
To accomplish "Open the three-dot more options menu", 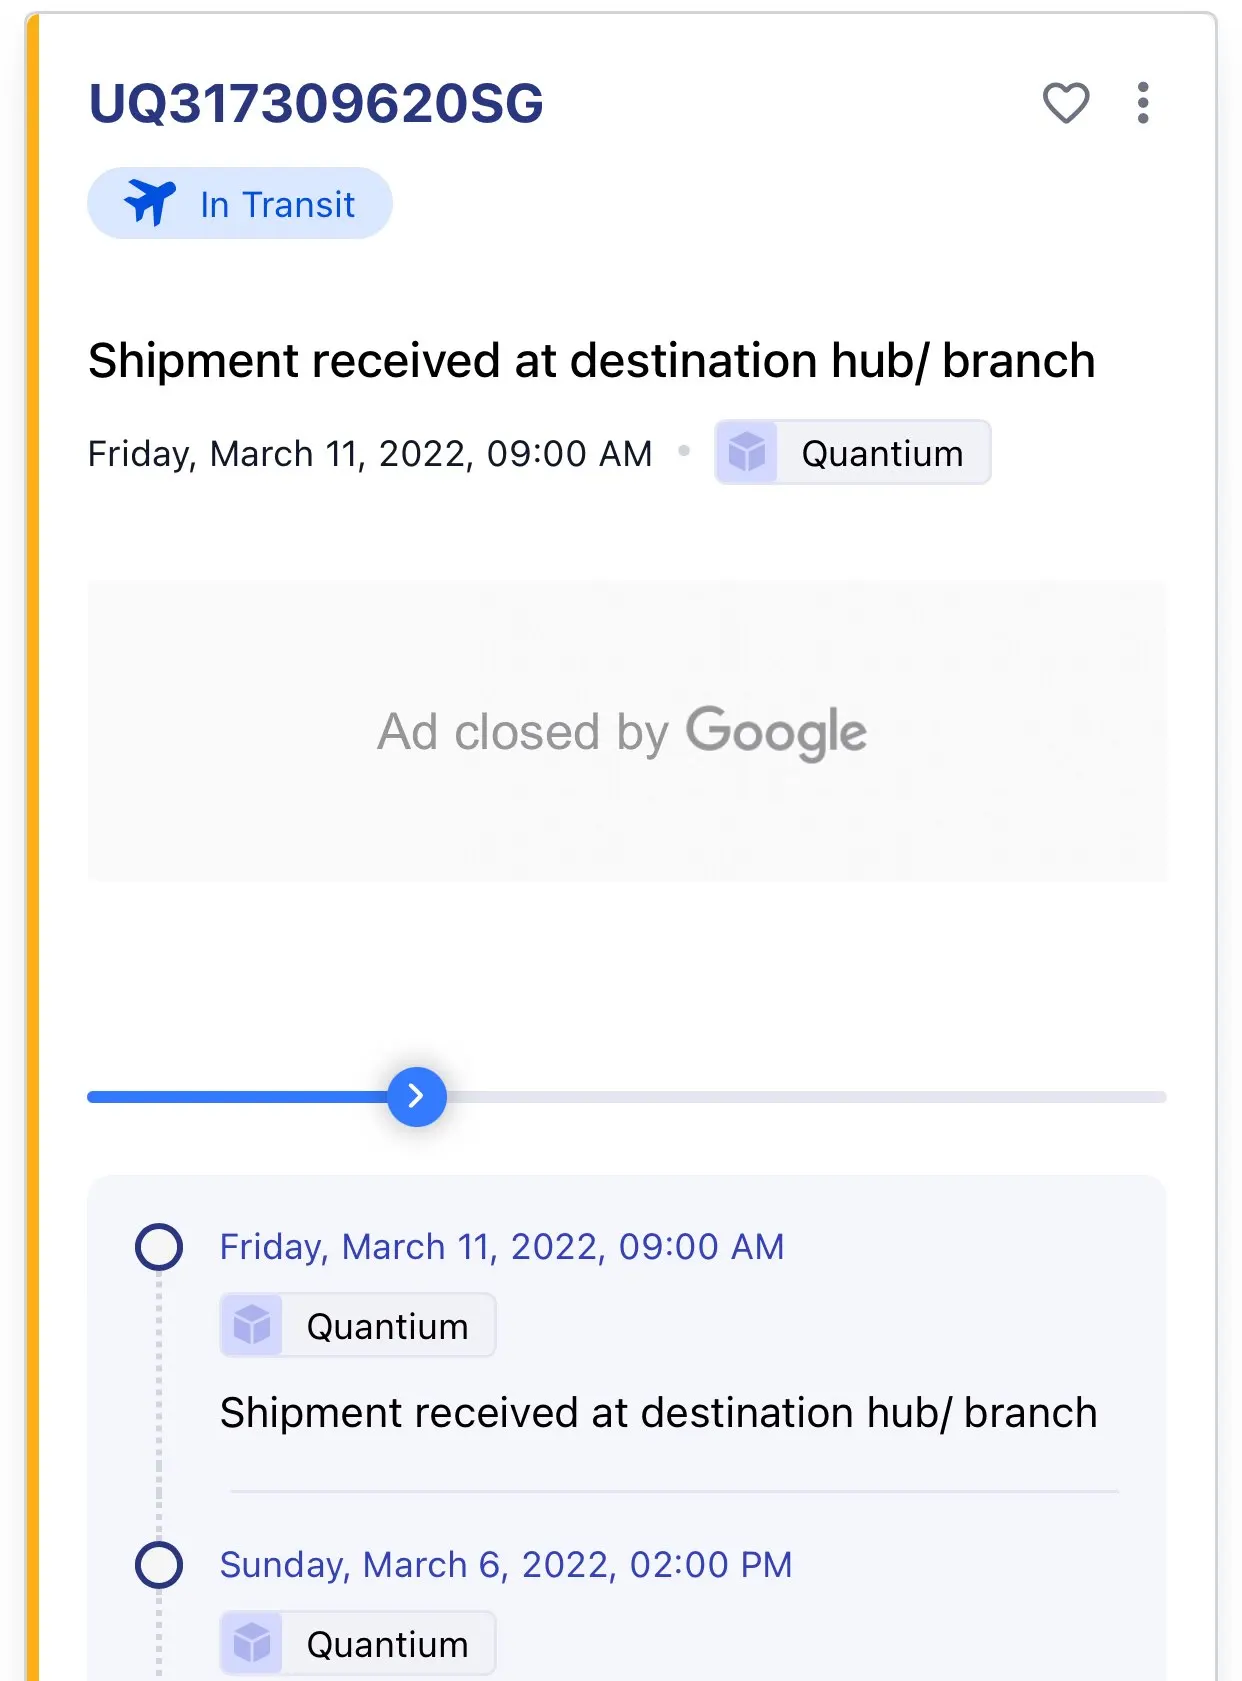I will pos(1143,103).
